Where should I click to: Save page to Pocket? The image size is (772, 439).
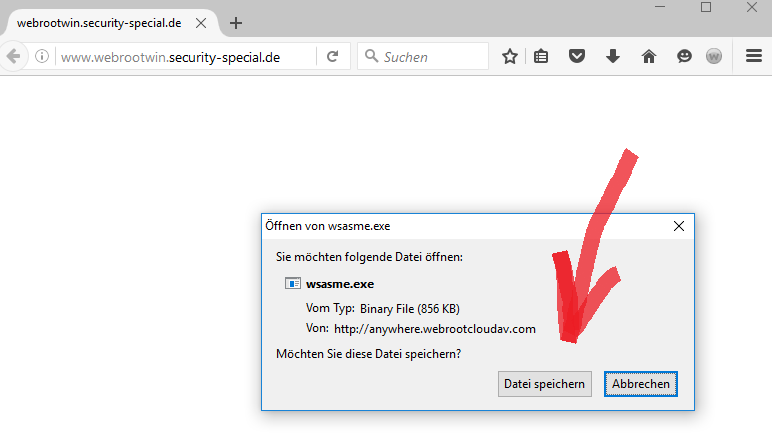click(x=577, y=57)
